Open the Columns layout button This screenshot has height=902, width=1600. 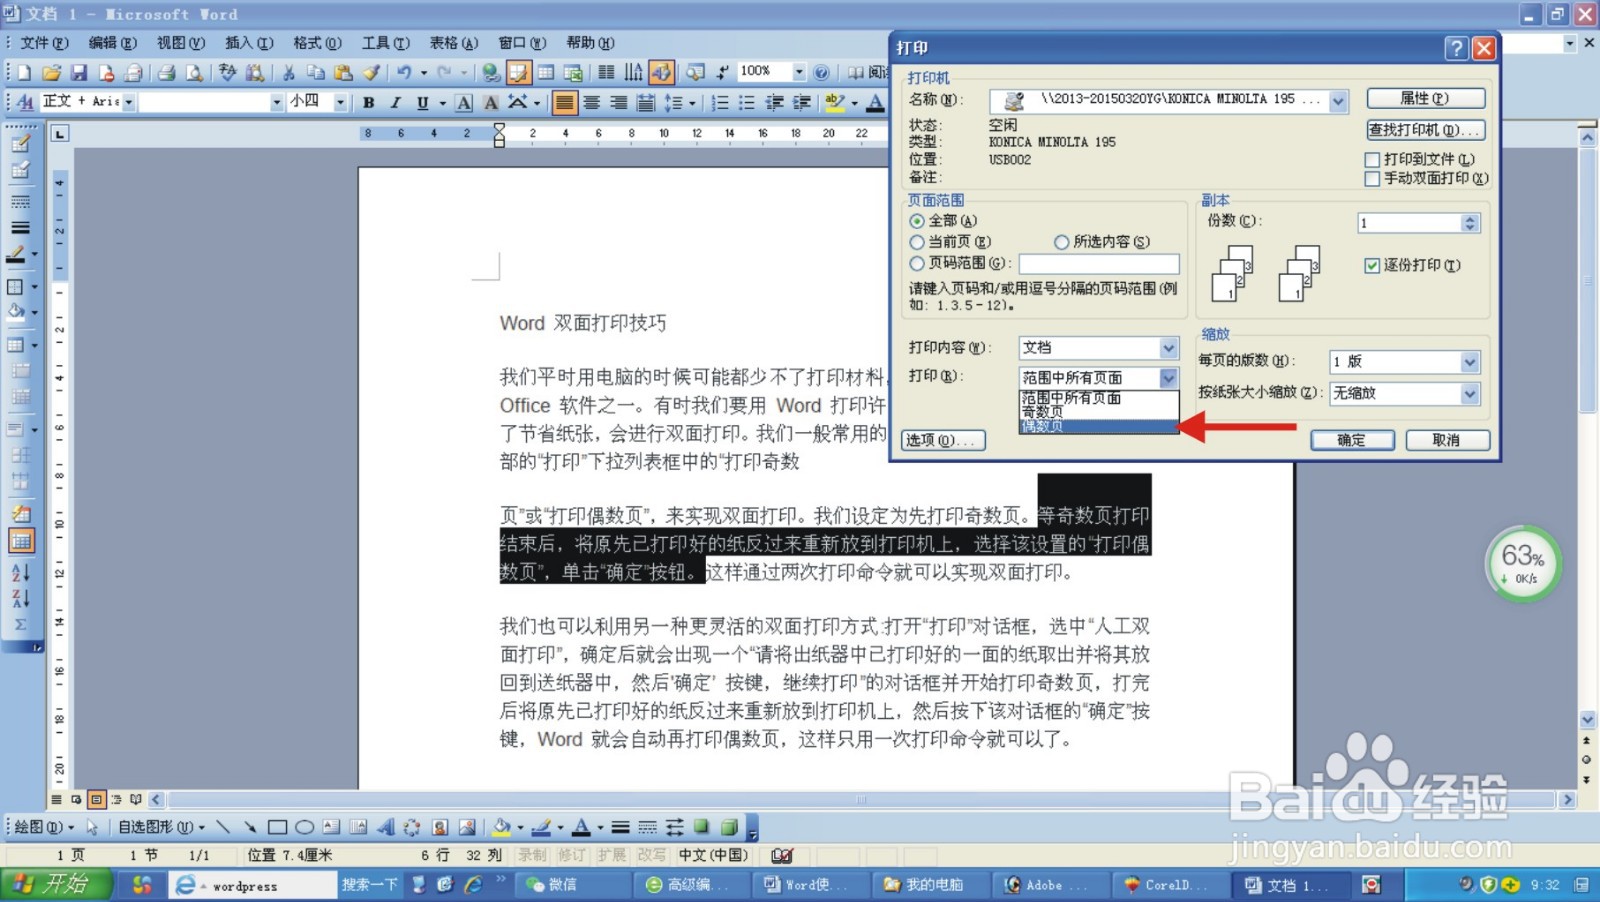pos(606,73)
